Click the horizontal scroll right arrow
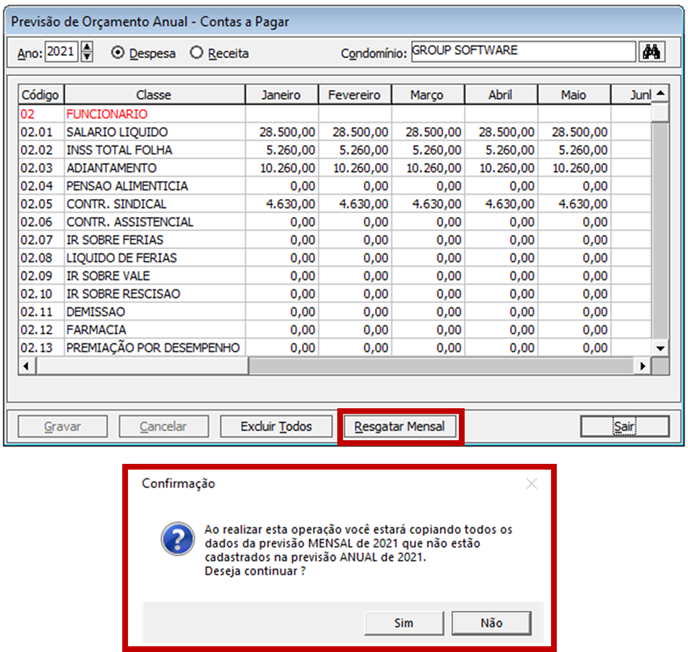Viewport: 688px width, 652px height. pyautogui.click(x=643, y=366)
